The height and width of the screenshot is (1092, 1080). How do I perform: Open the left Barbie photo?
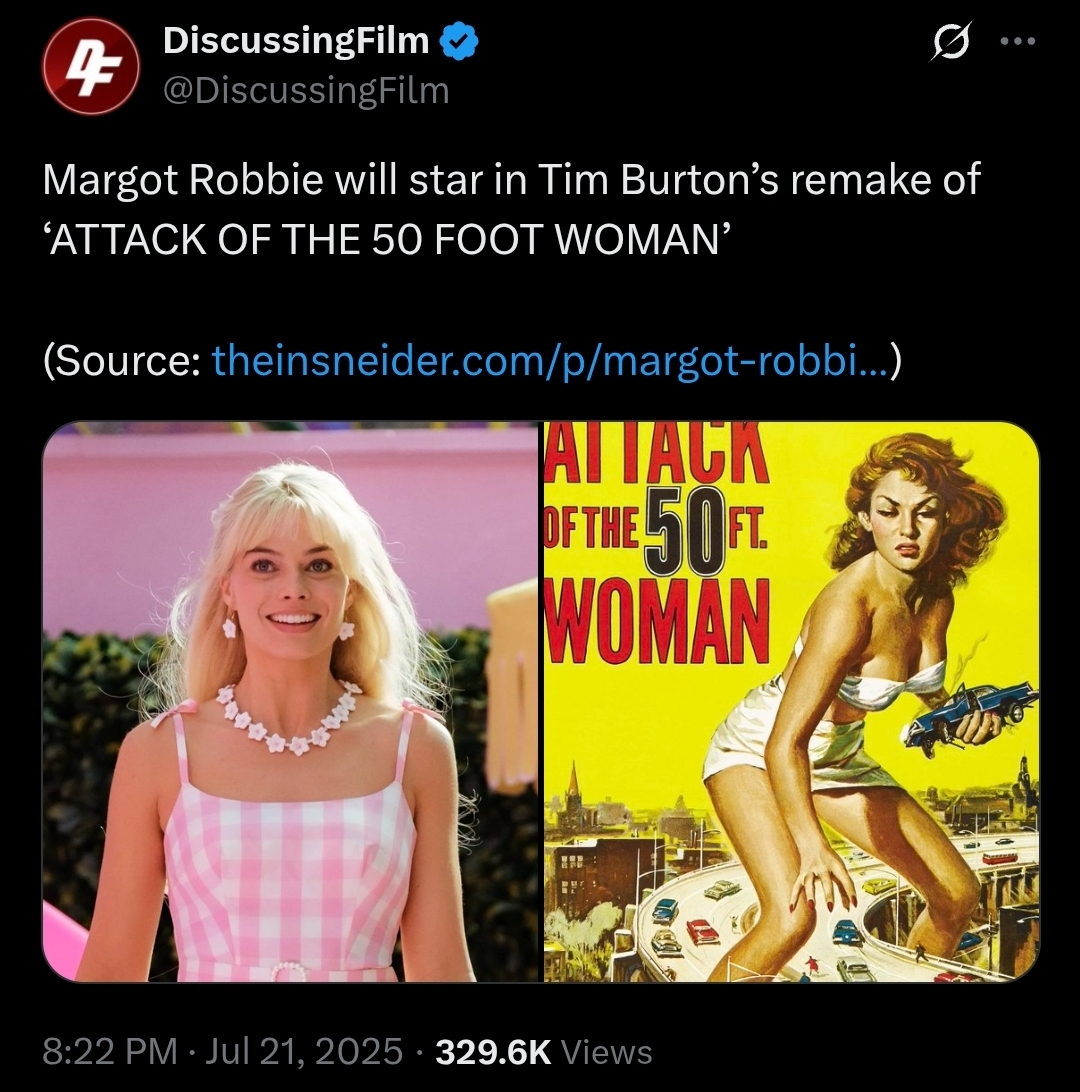point(292,701)
